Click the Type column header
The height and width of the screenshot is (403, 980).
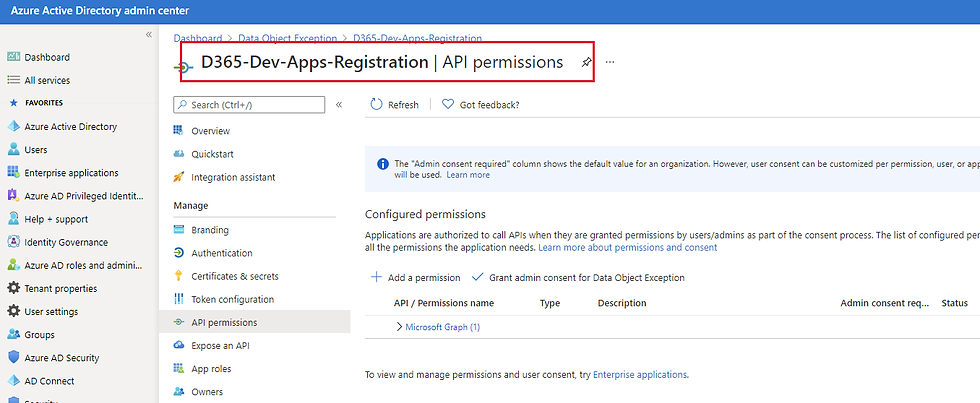tap(550, 303)
